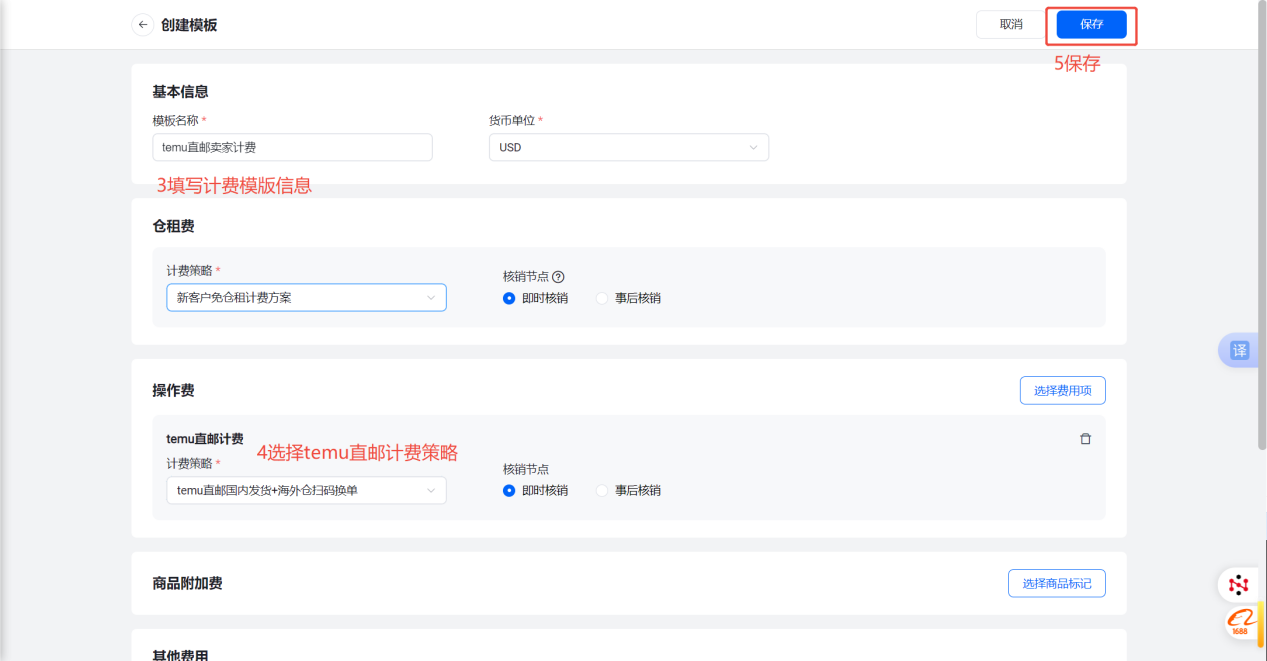Screen dimensions: 1267x661
Task: Go back using the arrow beside 创建模板
Action: [143, 24]
